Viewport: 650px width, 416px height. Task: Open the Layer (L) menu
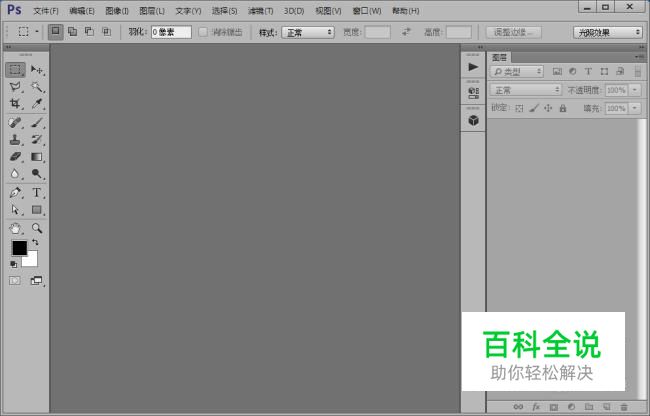[x=152, y=11]
